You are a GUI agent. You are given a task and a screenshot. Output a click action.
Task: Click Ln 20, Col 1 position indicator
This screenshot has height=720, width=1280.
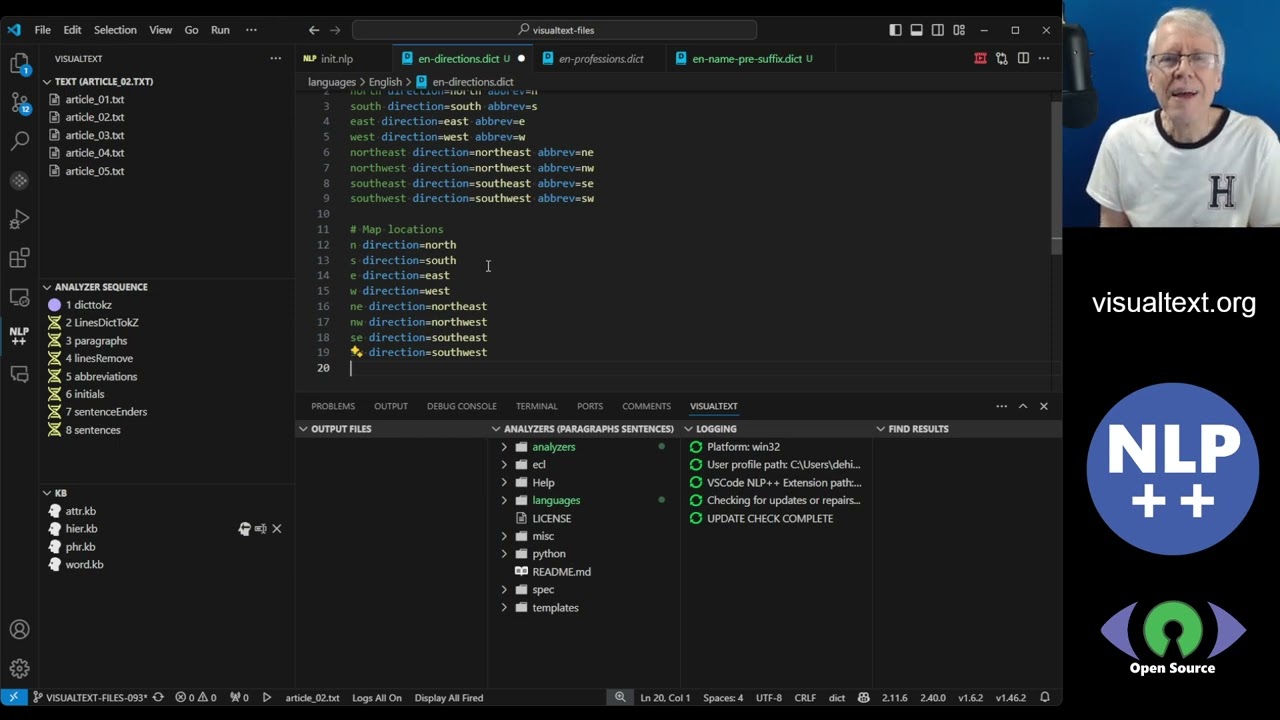coord(665,698)
